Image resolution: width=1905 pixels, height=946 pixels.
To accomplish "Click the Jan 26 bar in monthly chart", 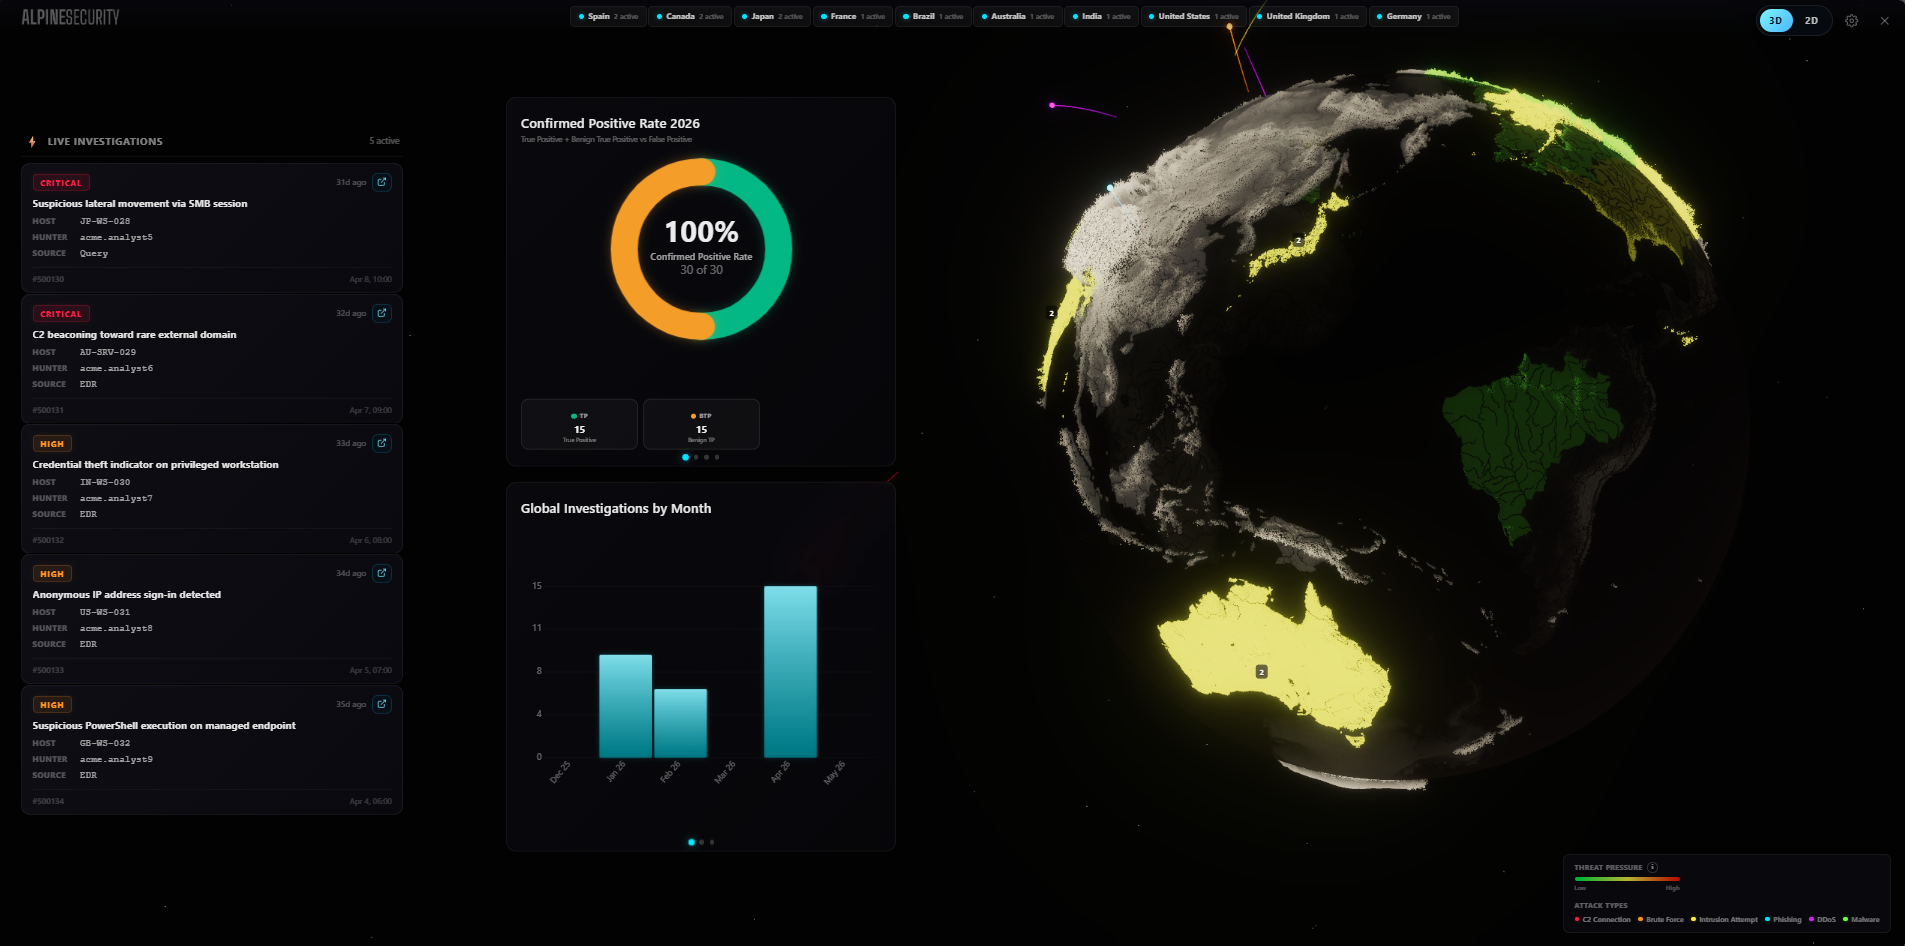I will [x=625, y=706].
